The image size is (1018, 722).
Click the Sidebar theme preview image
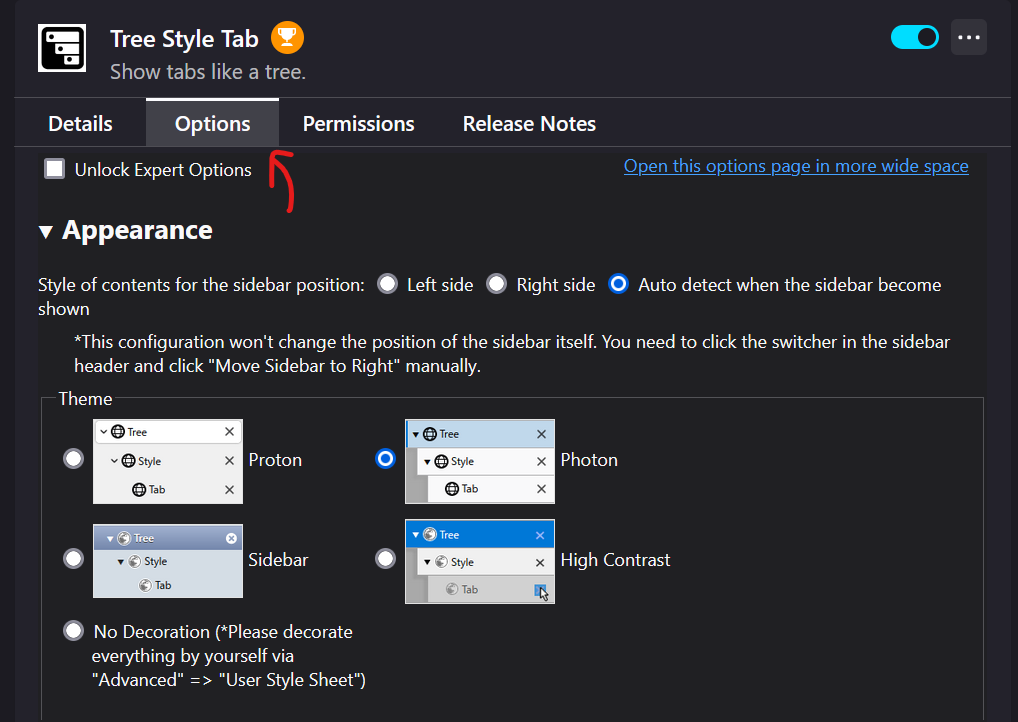[x=167, y=560]
